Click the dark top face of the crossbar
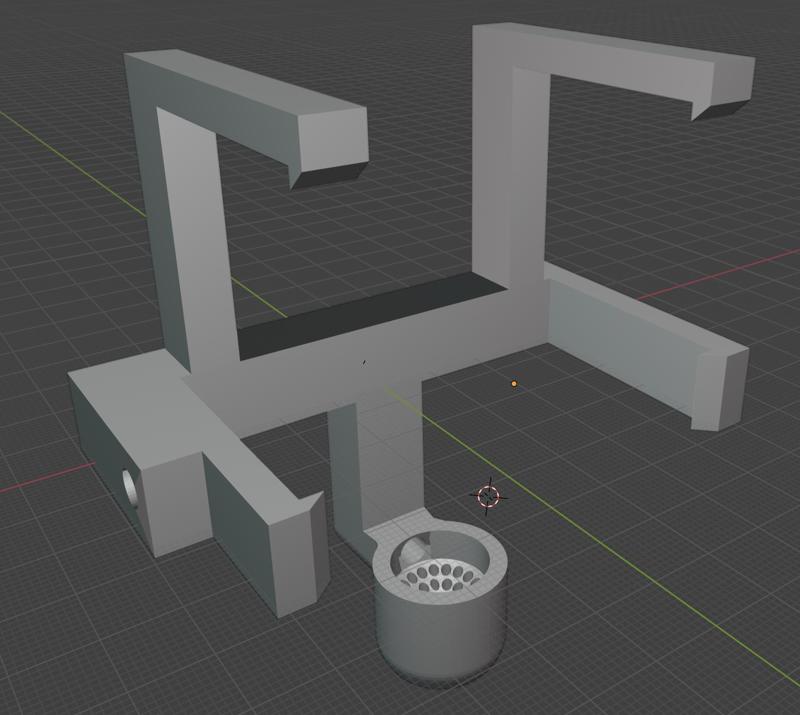This screenshot has width=800, height=715. coord(371,317)
